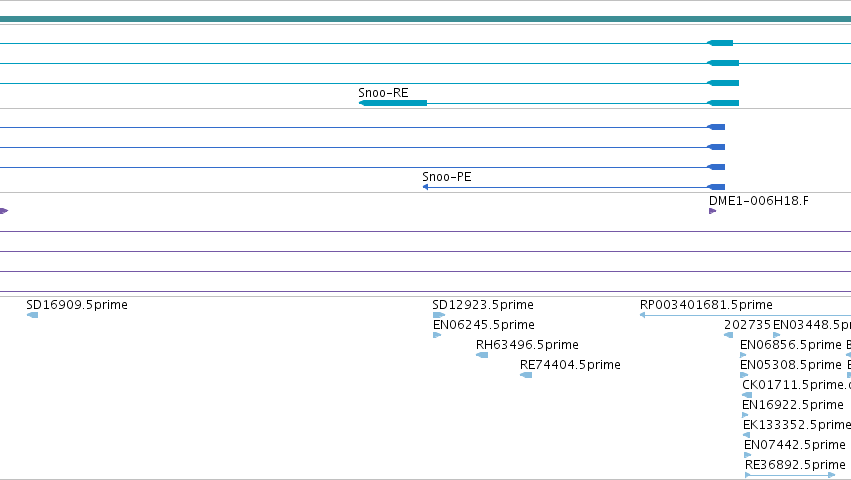
Task: Select the EN06856.5prime label
Action: [x=791, y=345]
